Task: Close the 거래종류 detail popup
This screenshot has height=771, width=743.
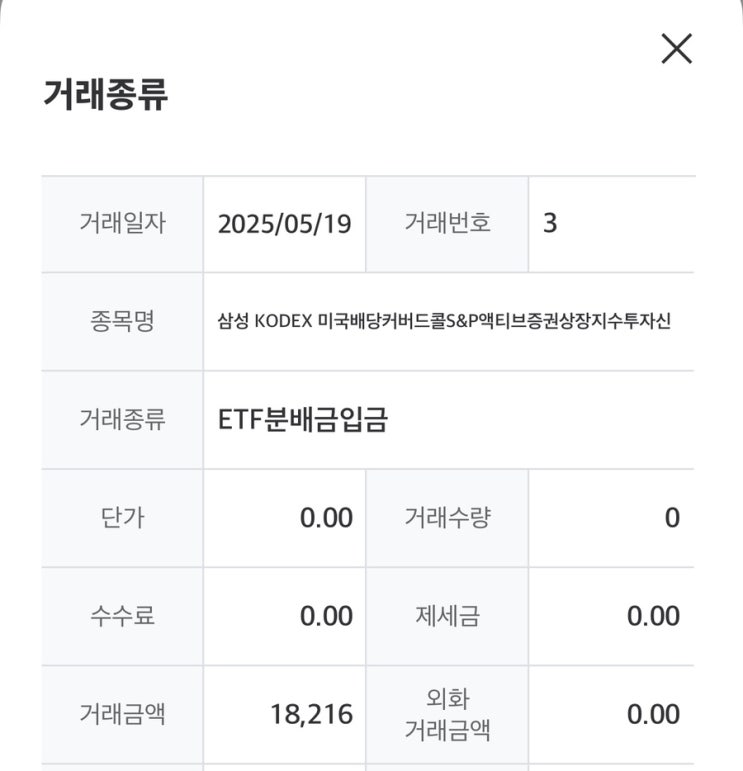Action: coord(677,48)
